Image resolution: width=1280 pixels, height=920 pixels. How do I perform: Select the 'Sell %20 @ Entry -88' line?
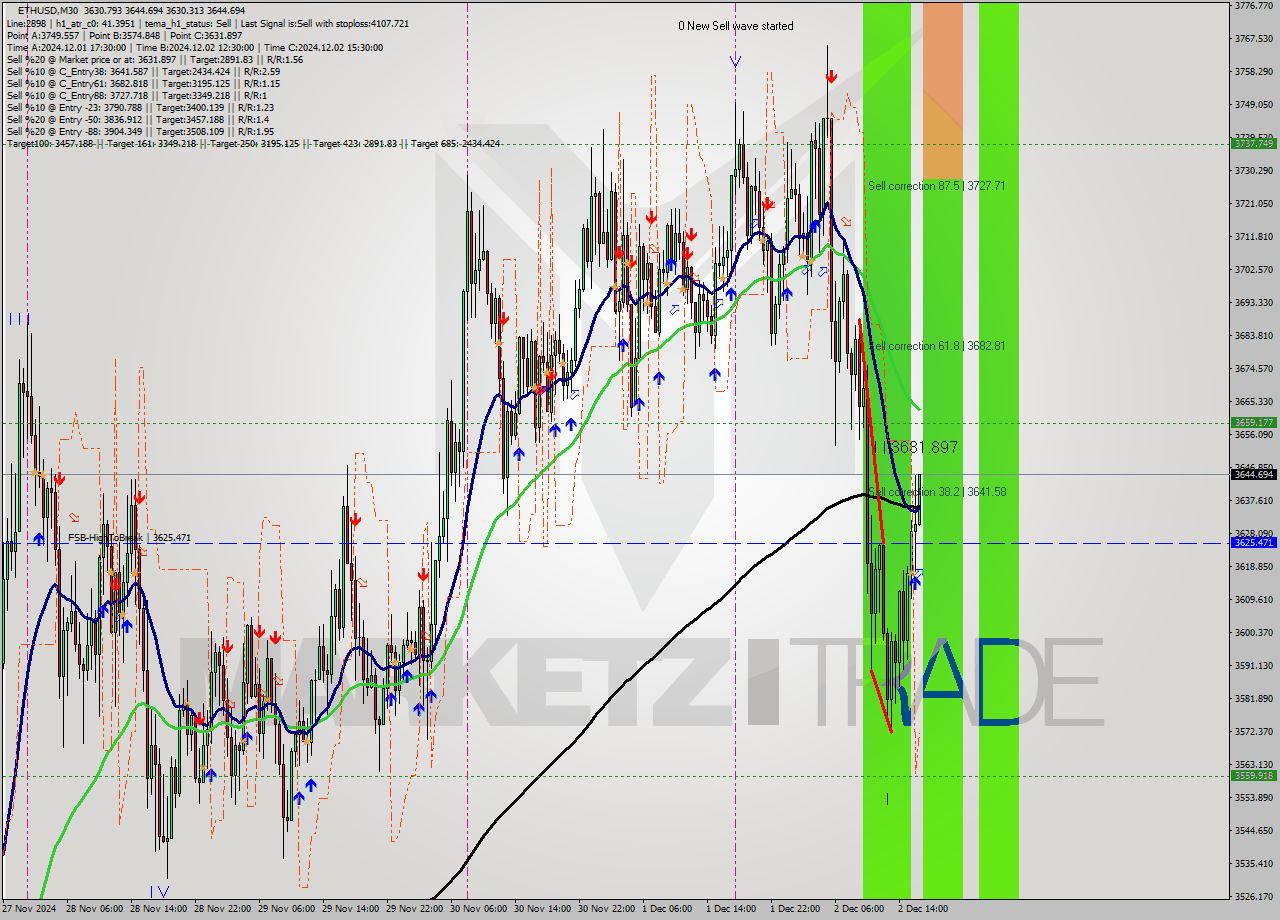coord(140,131)
